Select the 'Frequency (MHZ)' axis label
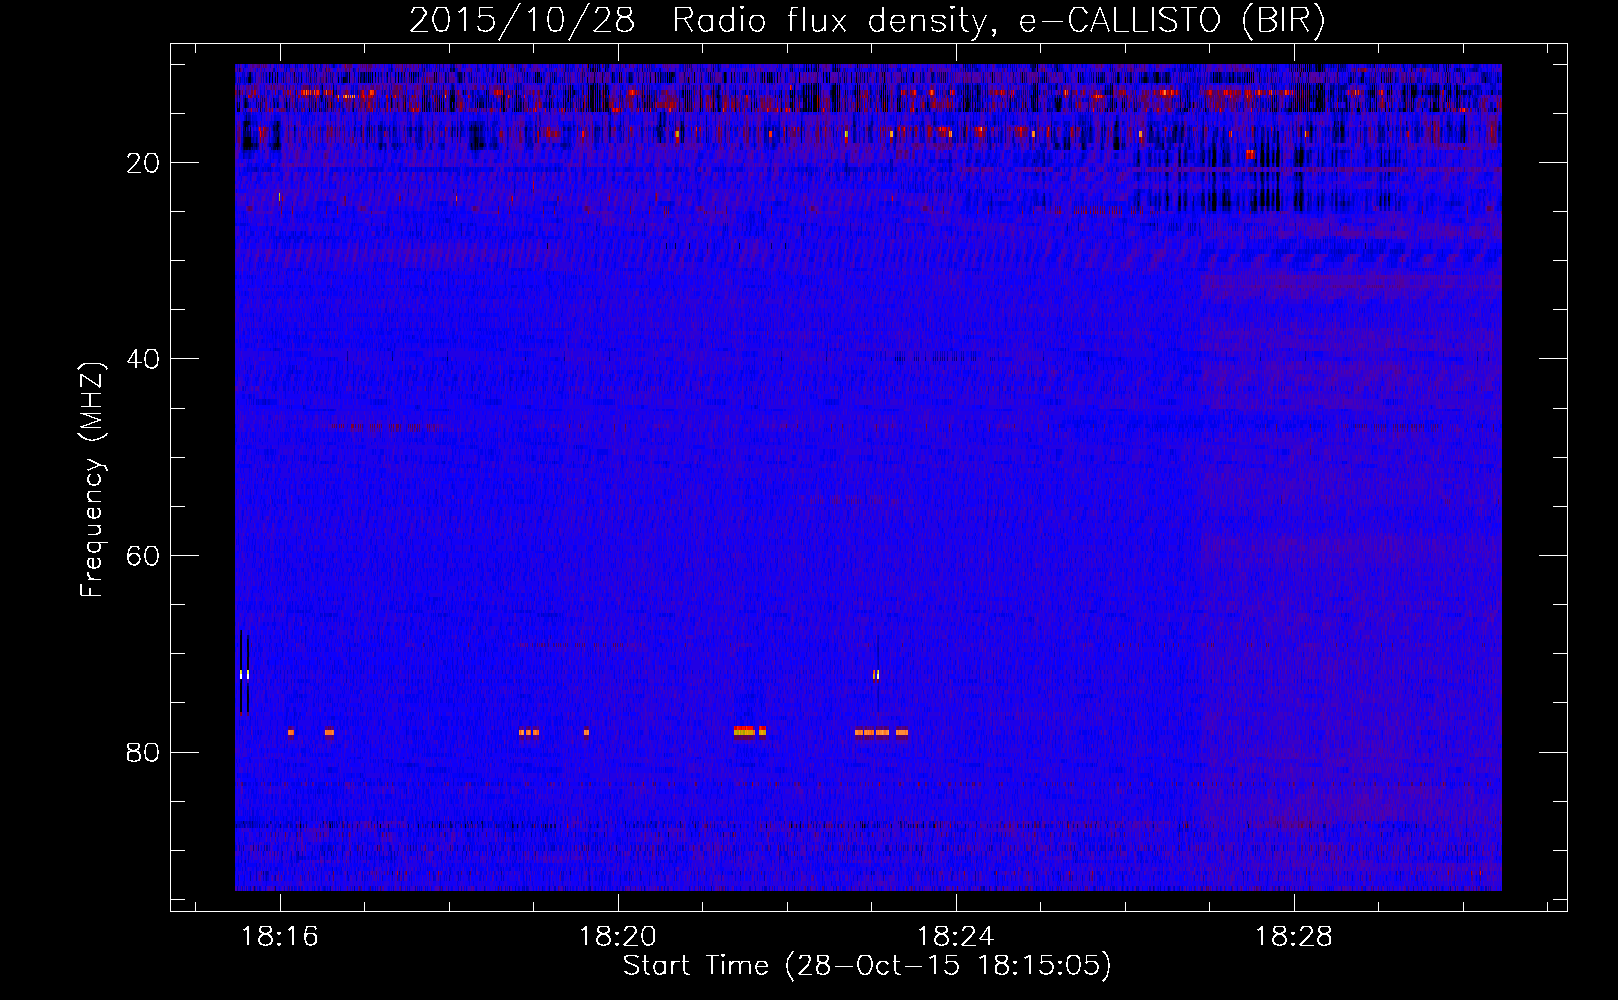1618x1000 pixels. tap(92, 480)
